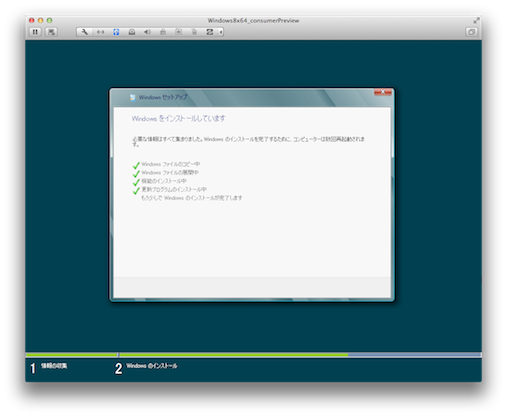Click the sound speaker icon
The width and height of the screenshot is (507, 417).
click(147, 32)
